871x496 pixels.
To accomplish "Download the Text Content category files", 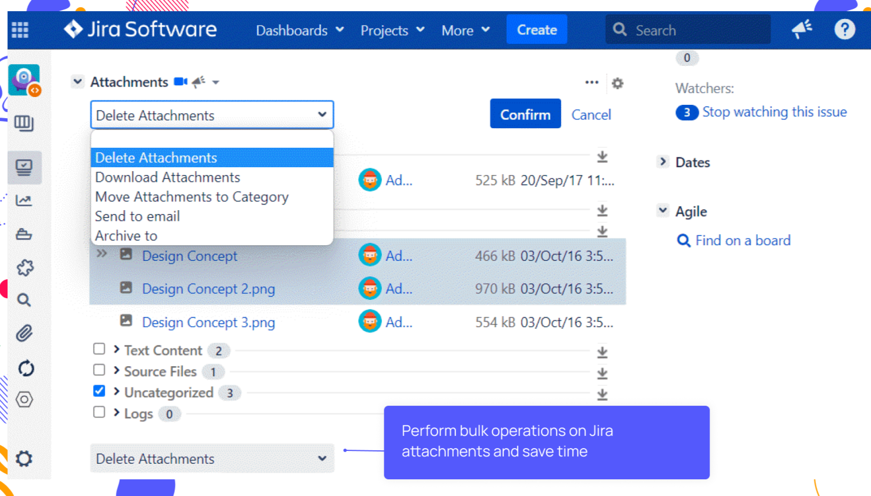I will (602, 352).
